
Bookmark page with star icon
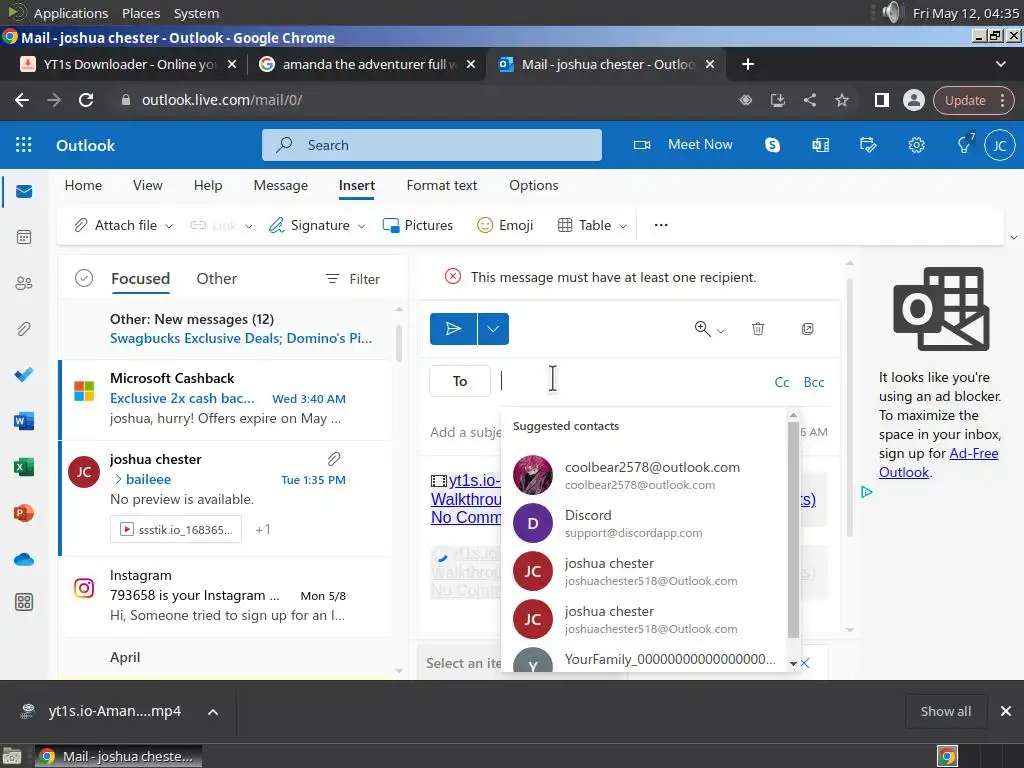pyautogui.click(x=842, y=100)
